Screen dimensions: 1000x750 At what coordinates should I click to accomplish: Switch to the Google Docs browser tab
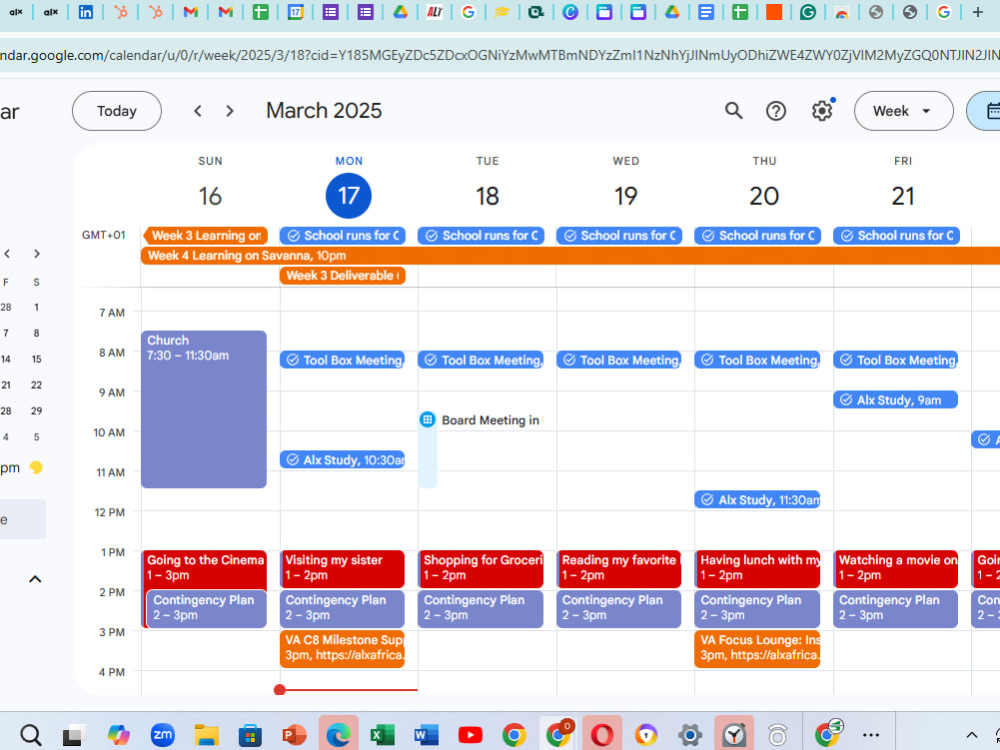[x=705, y=11]
